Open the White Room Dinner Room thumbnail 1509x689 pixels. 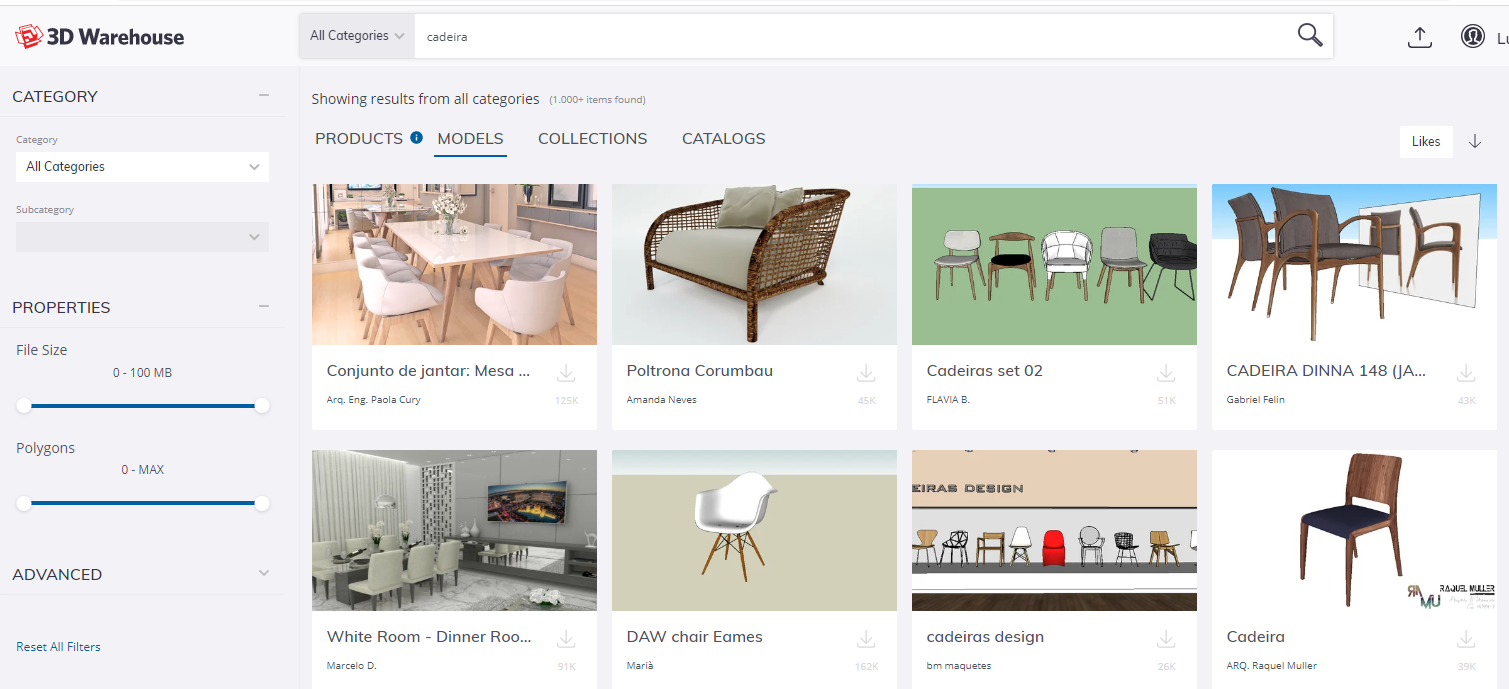click(454, 530)
